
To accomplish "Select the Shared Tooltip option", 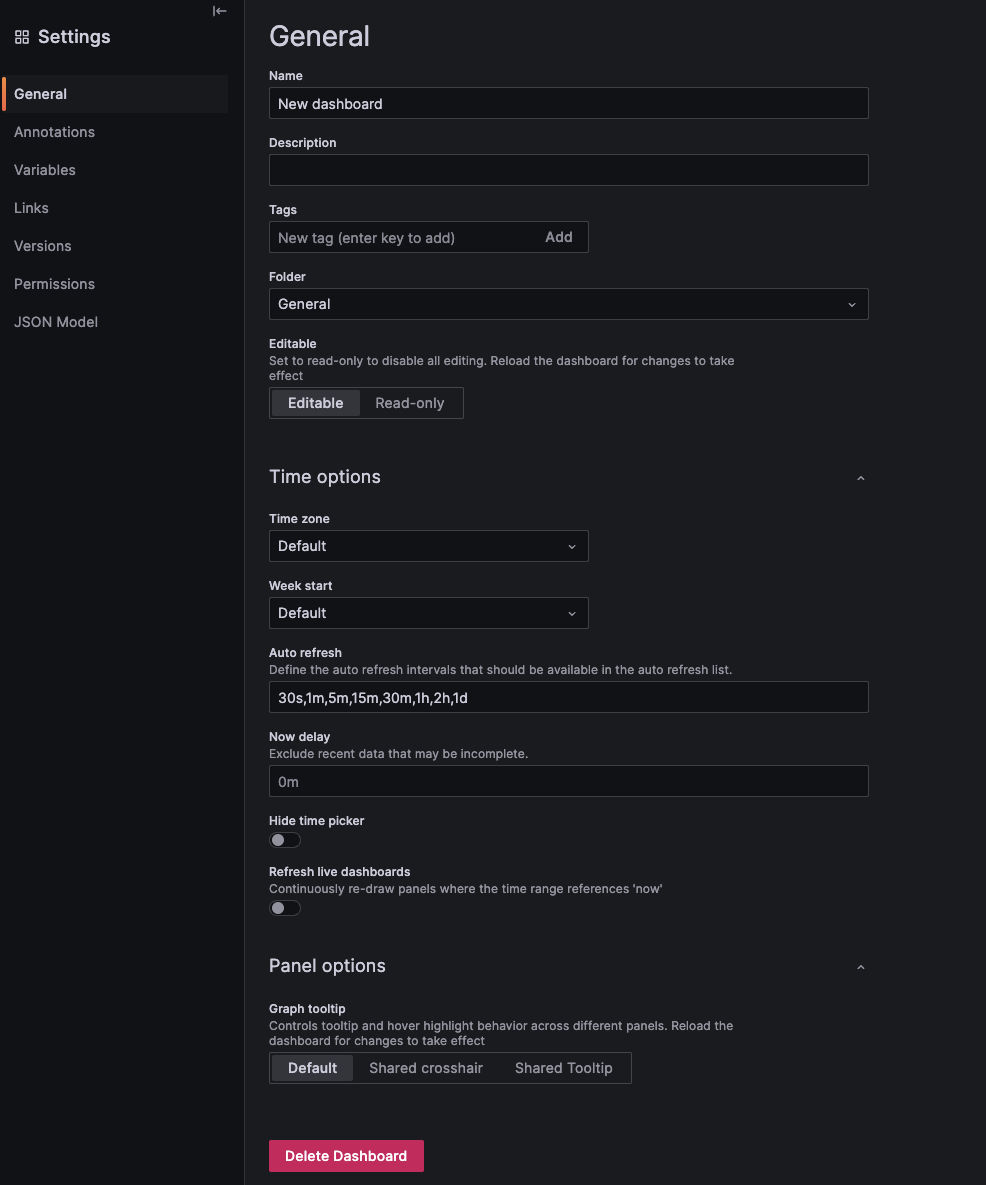I will coord(563,1068).
